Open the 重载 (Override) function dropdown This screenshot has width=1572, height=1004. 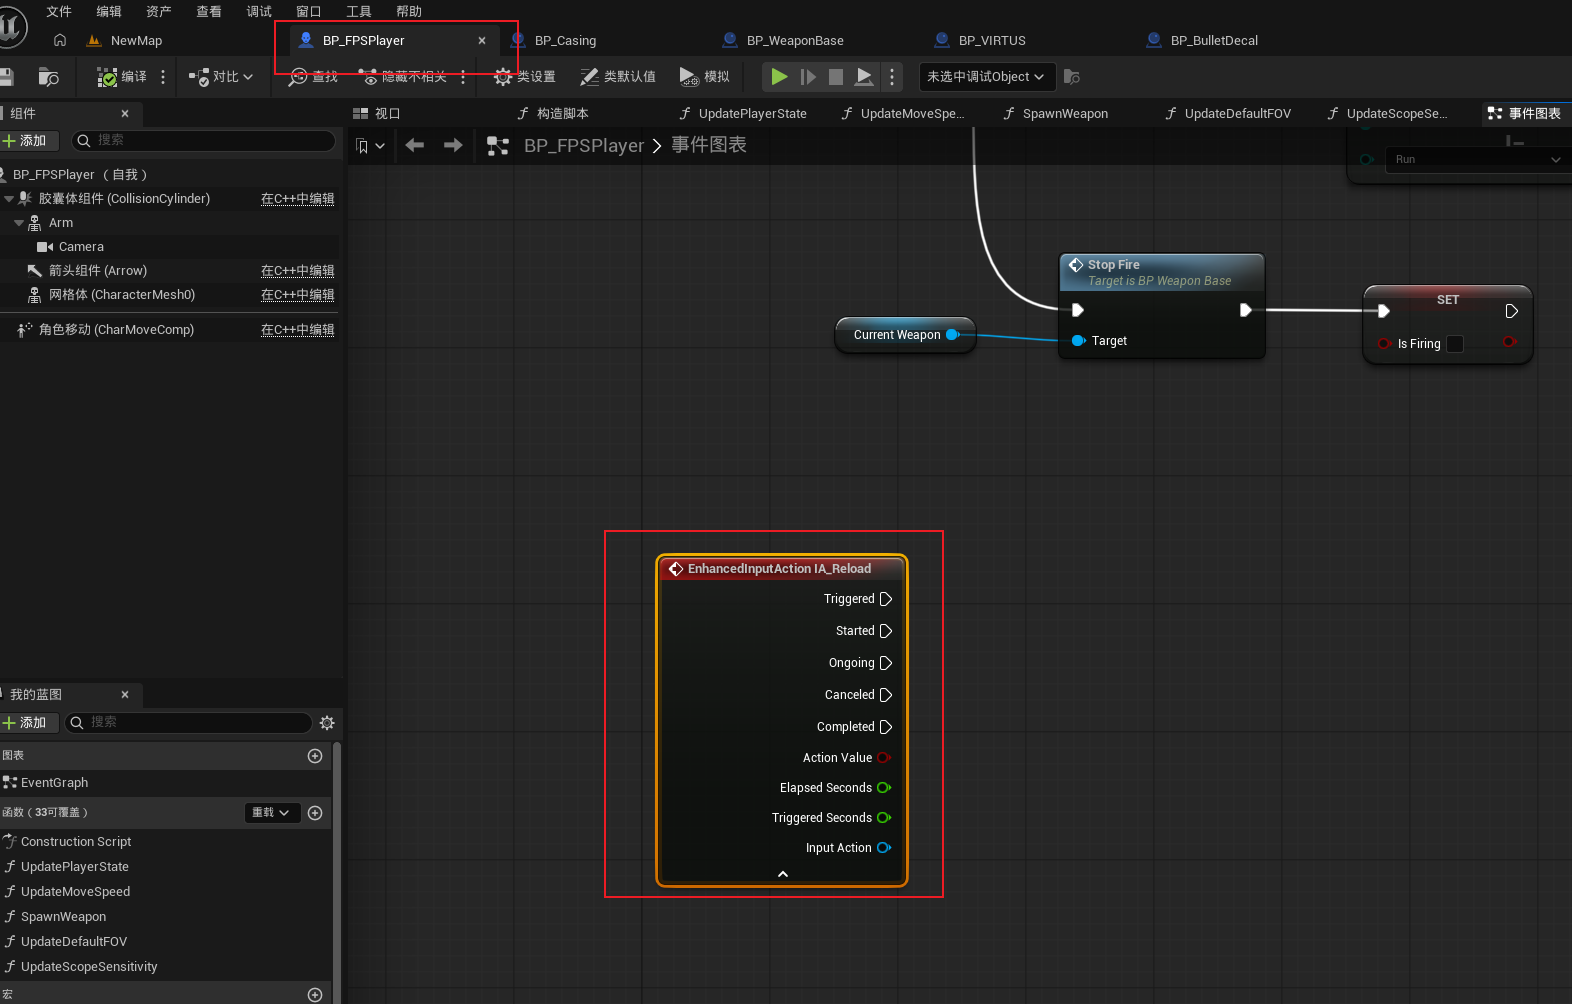pyautogui.click(x=272, y=813)
